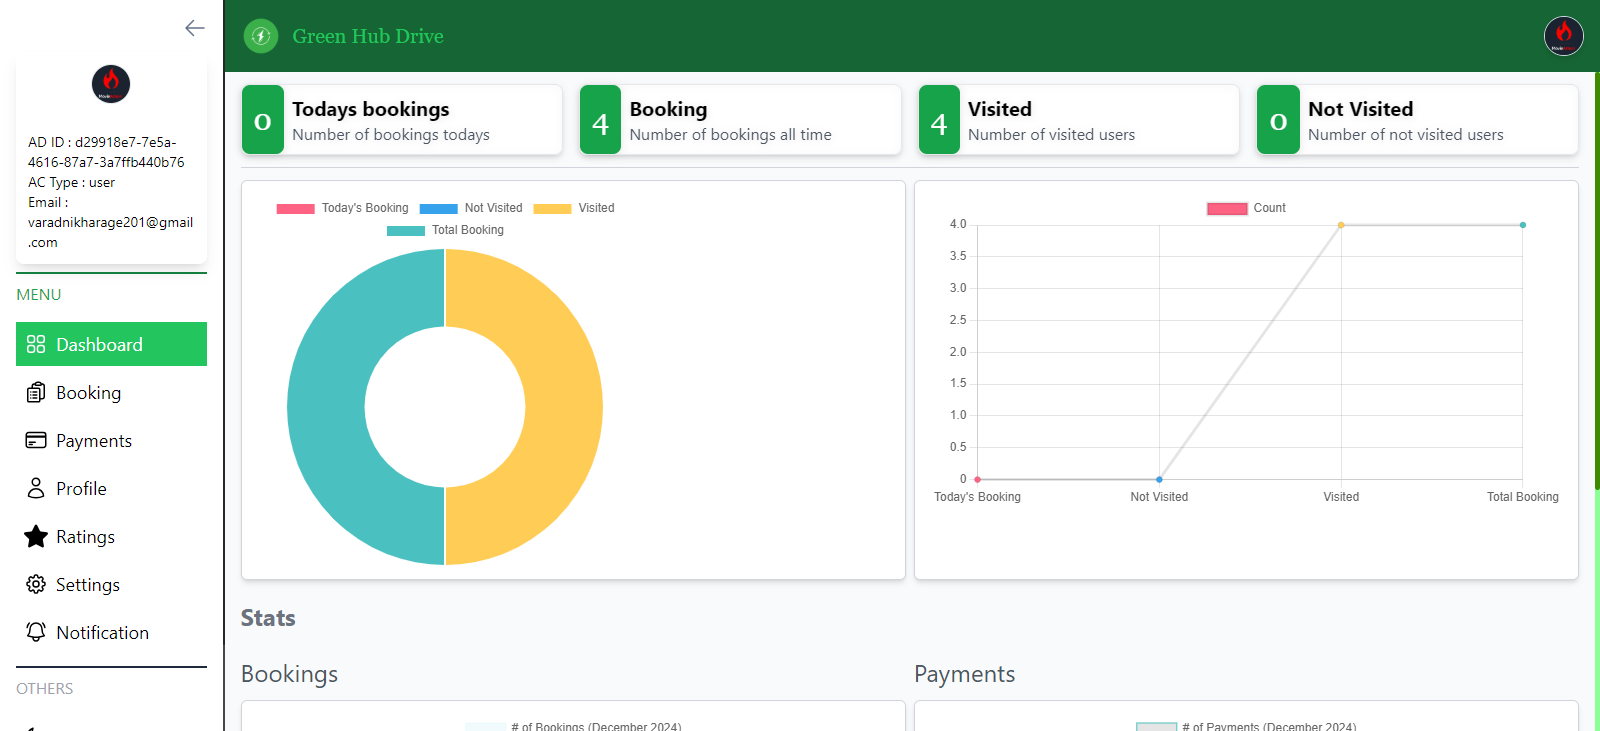Collapse sidebar with the back arrow

[195, 28]
